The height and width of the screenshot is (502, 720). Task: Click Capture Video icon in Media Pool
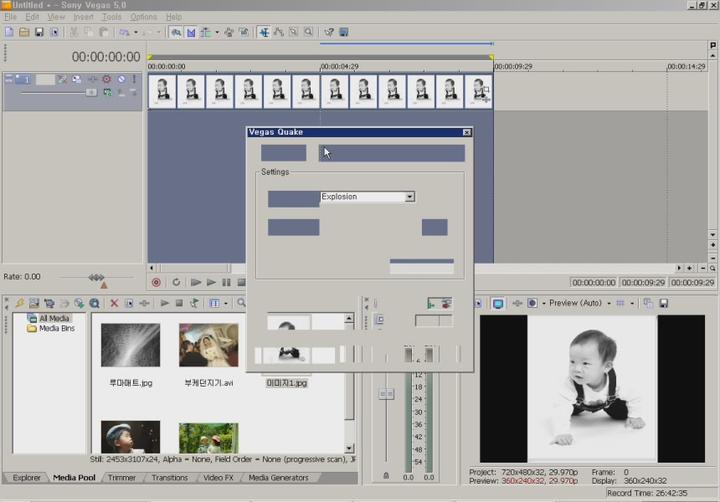coord(49,303)
